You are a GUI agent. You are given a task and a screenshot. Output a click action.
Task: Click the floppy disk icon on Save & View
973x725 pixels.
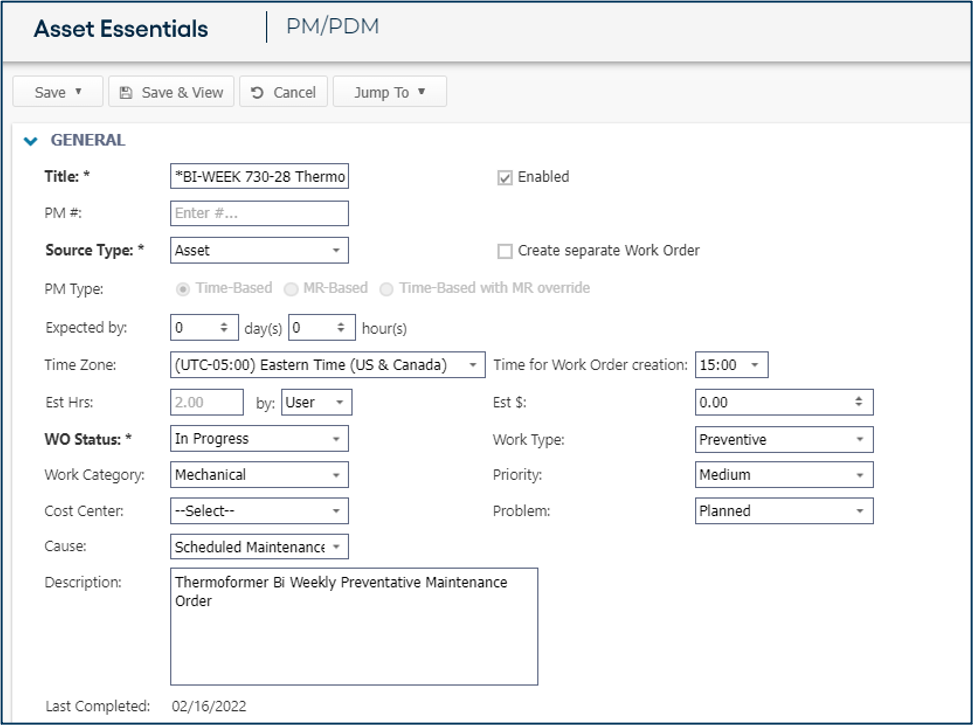point(126,92)
